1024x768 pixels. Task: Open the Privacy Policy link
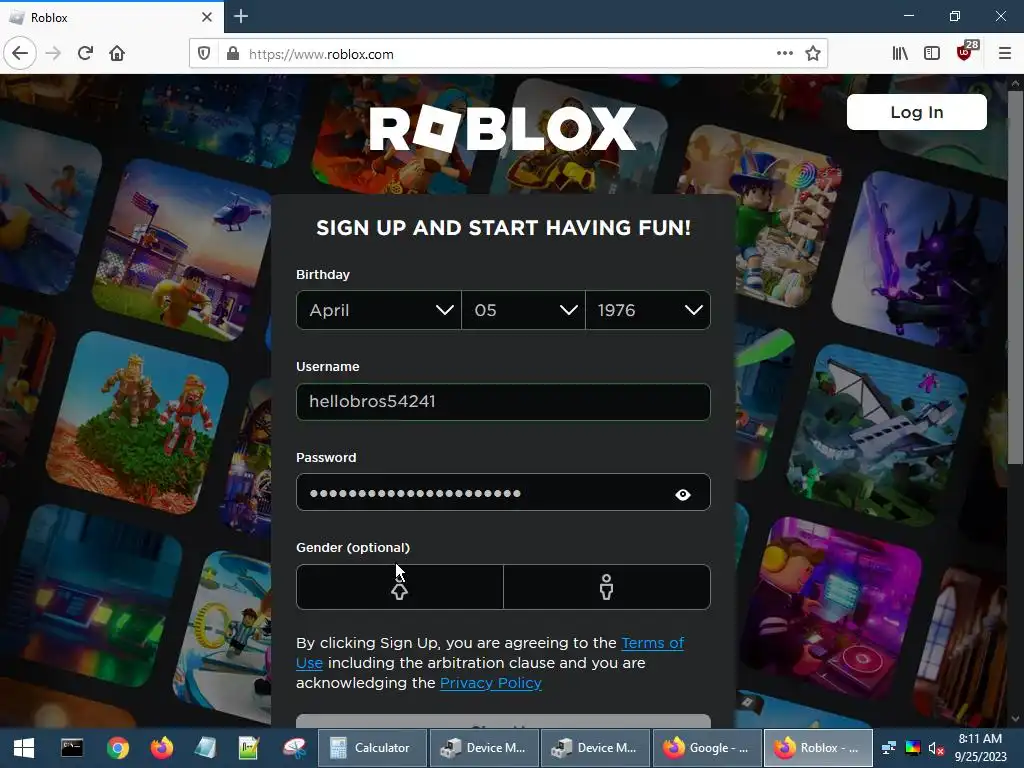pos(490,683)
